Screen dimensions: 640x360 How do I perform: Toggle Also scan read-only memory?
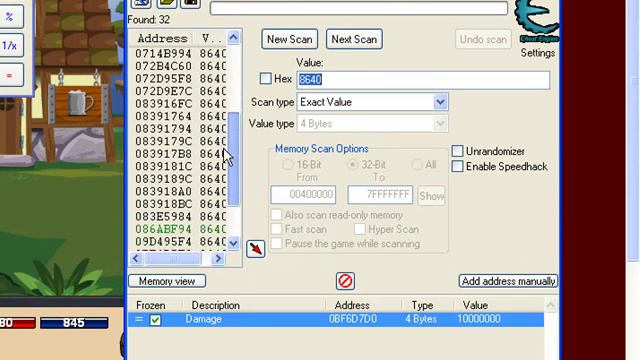coord(276,215)
